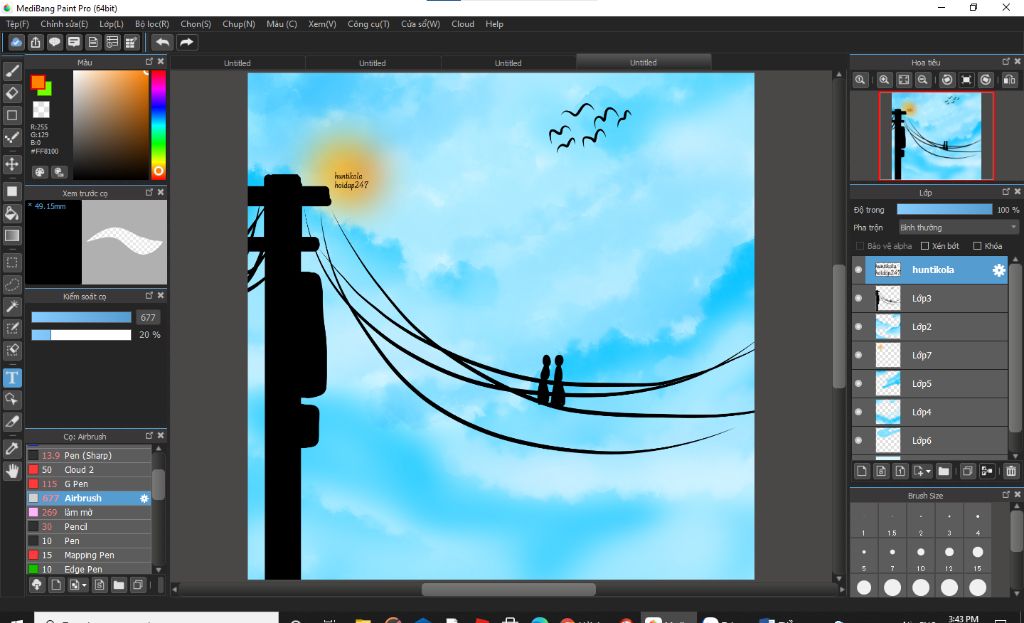Select the Mapping Pen brush
1024x623 pixels.
pos(89,555)
